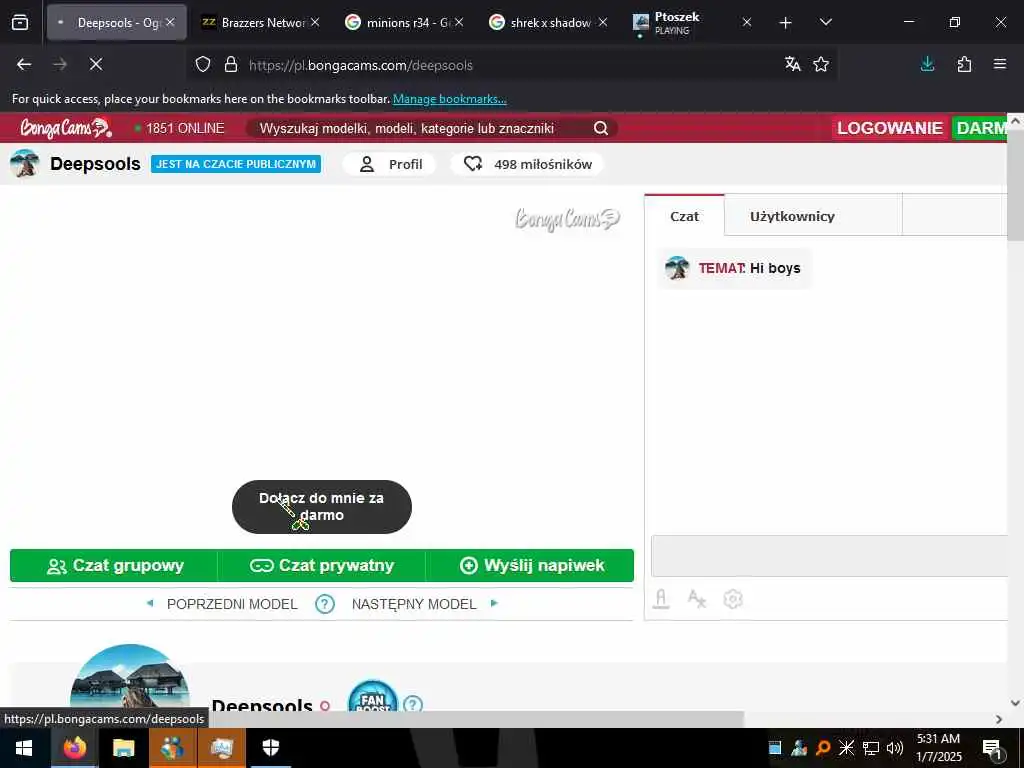This screenshot has height=768, width=1024.
Task: Open chat settings gear icon
Action: tap(733, 599)
